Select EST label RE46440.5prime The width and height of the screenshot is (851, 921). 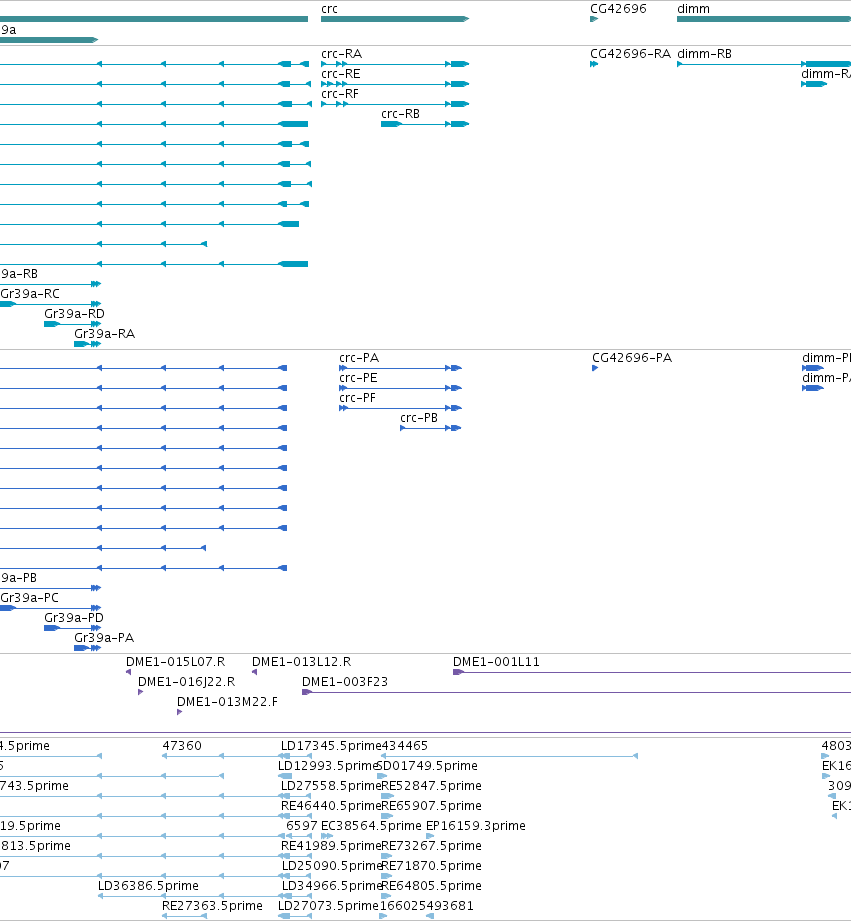[331, 806]
